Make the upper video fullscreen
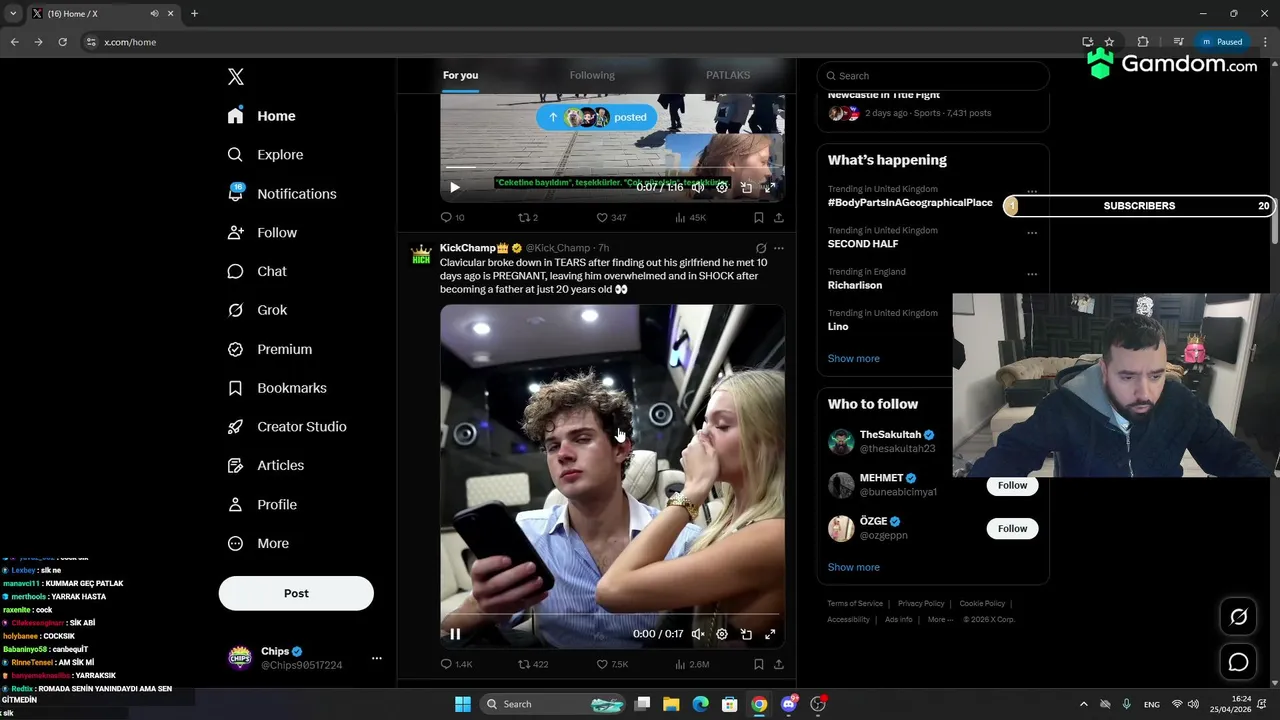 (x=770, y=187)
